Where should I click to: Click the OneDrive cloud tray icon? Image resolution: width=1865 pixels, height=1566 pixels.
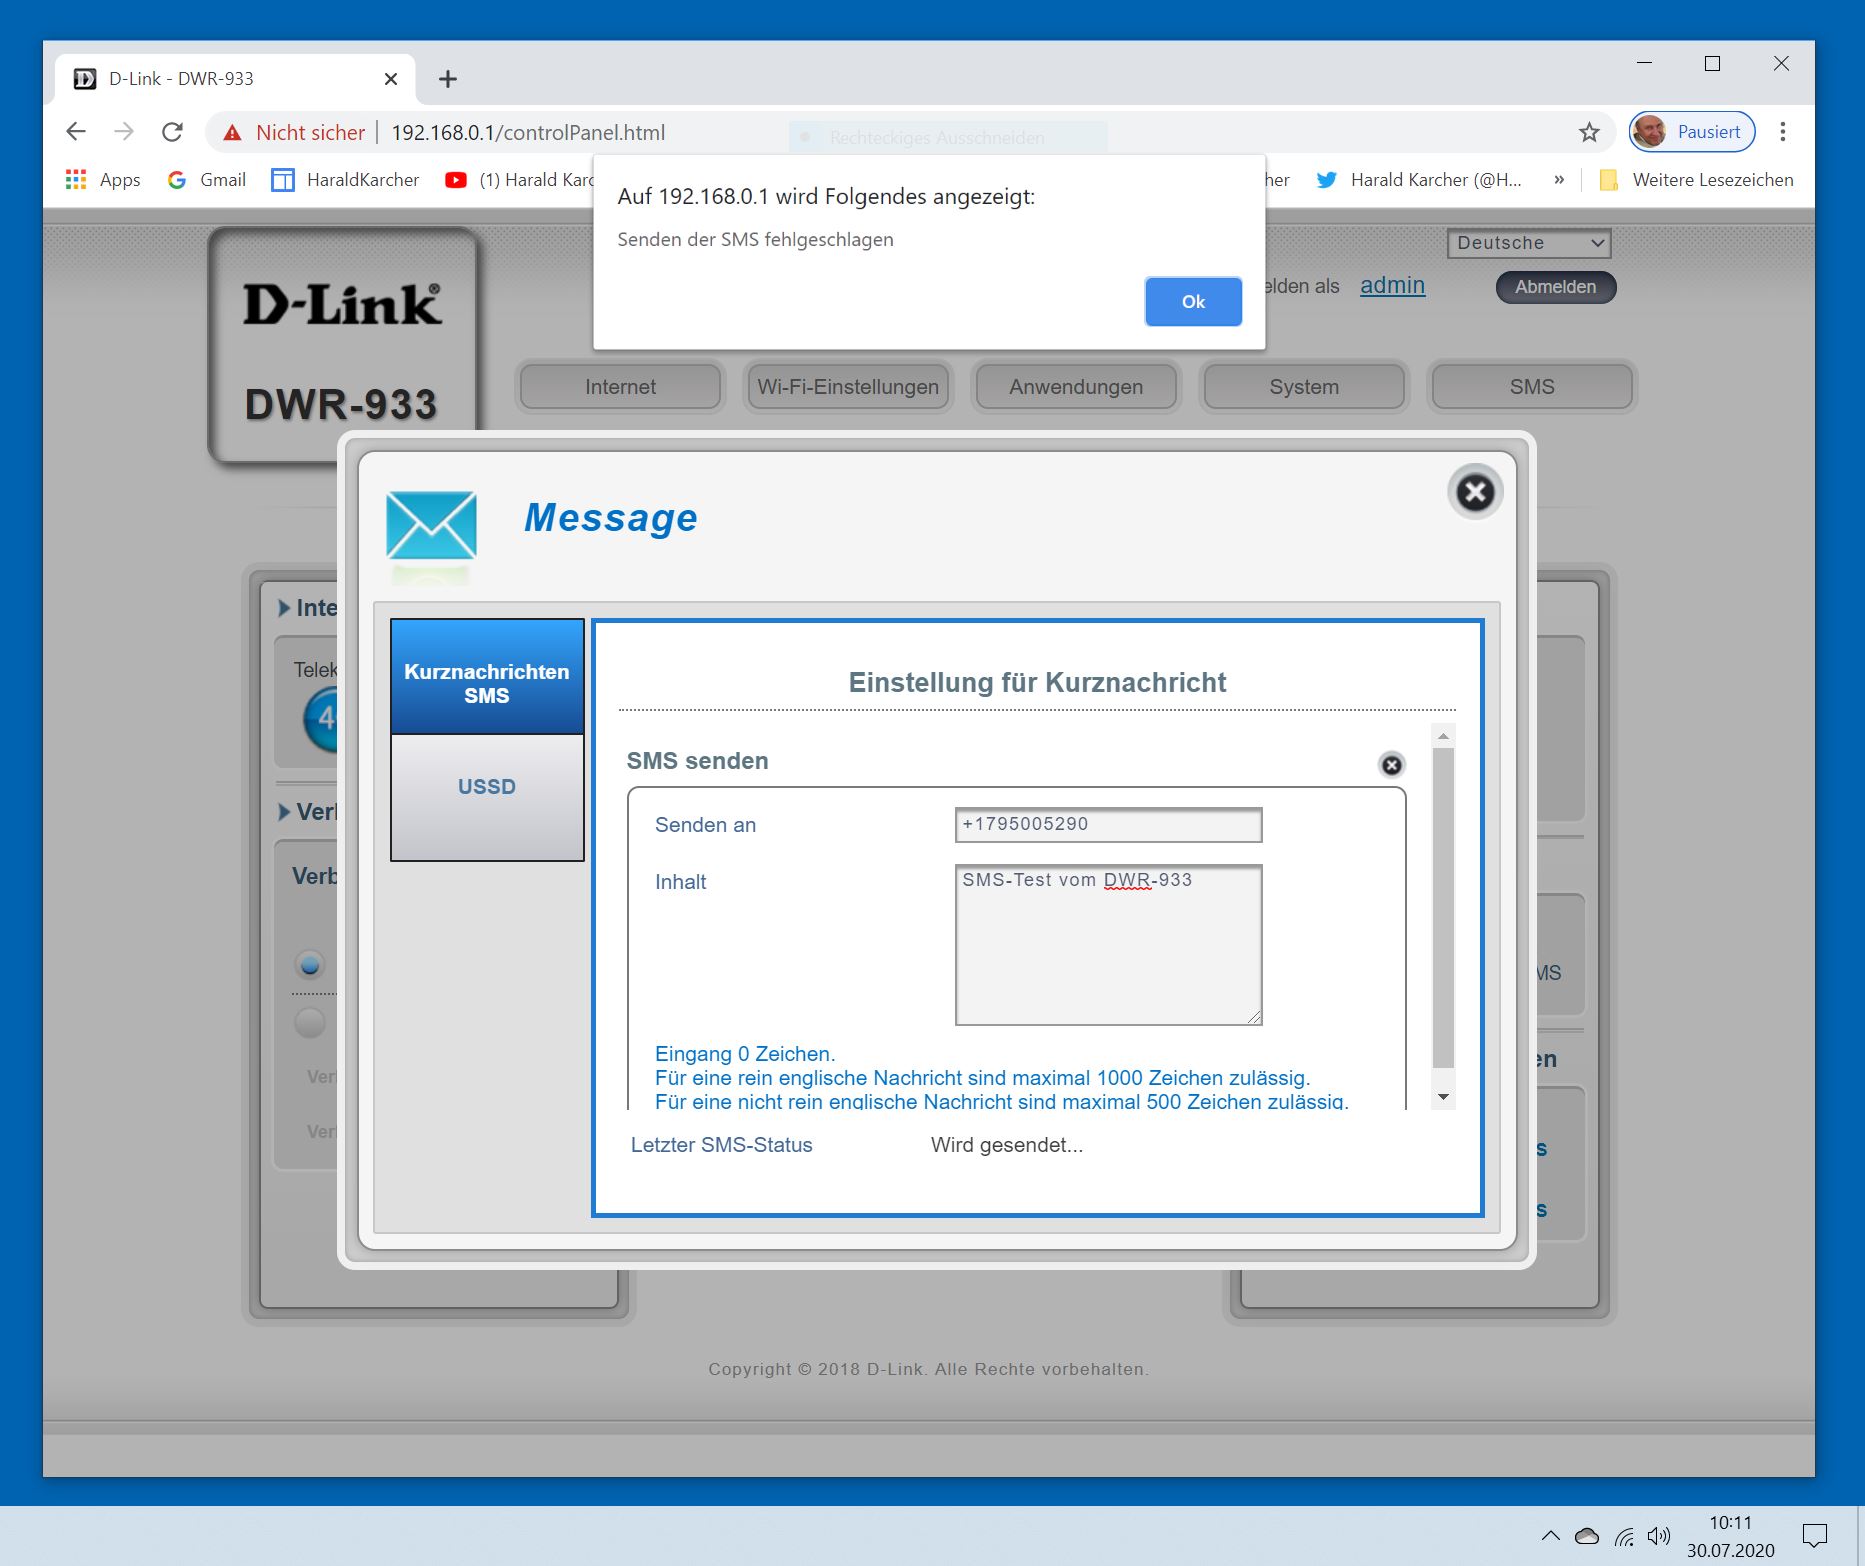coord(1587,1536)
